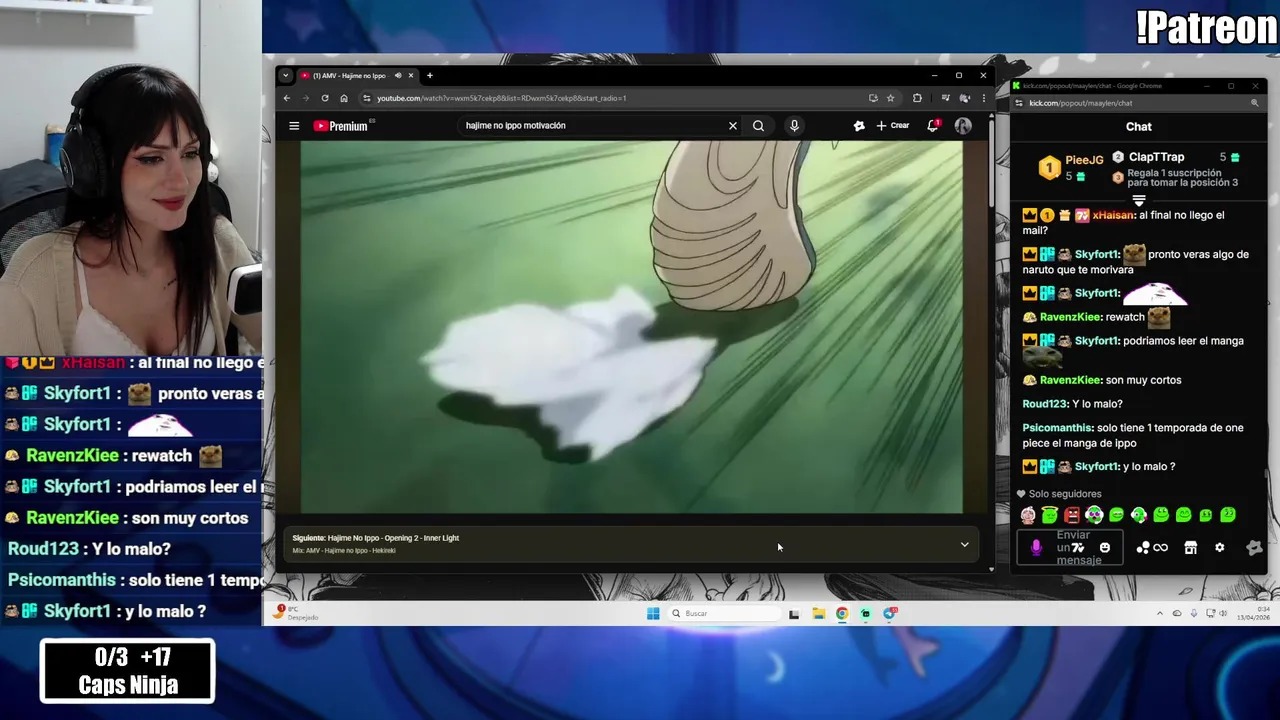Click the Crear button on YouTube

(893, 126)
